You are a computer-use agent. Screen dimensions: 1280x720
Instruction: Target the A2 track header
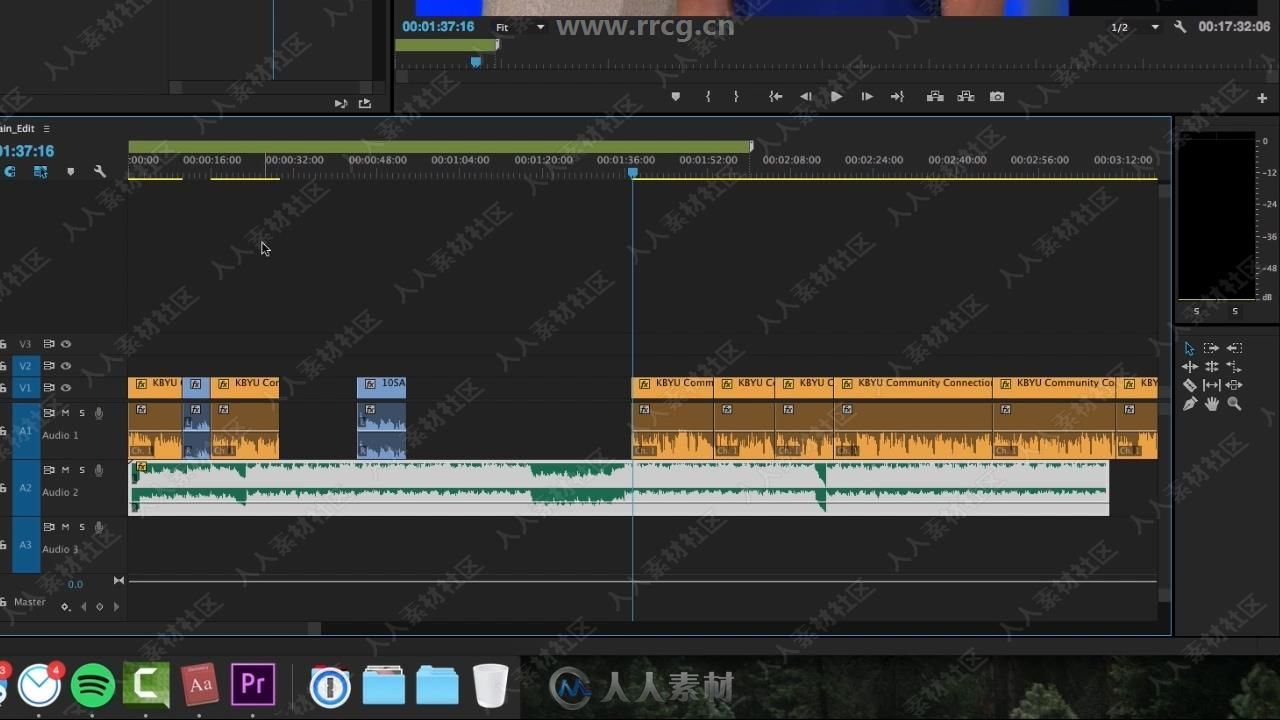coord(26,488)
